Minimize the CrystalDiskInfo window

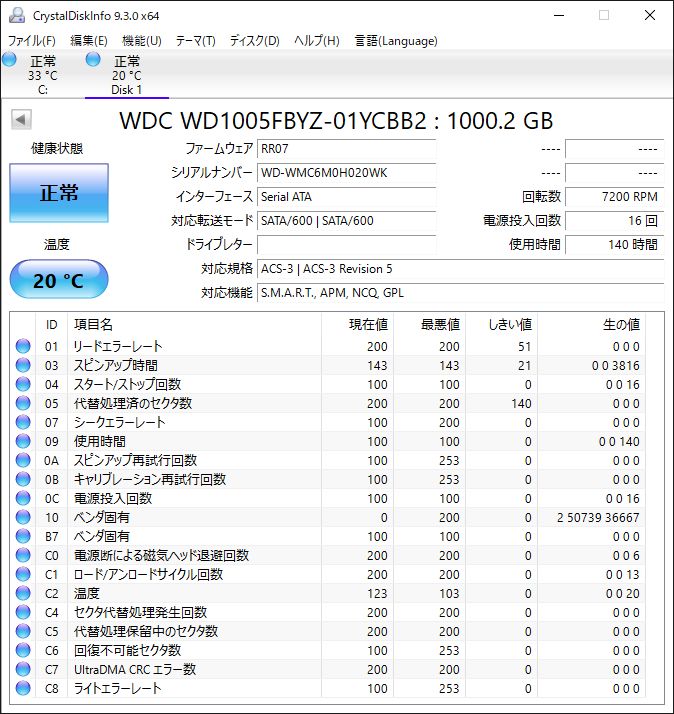point(559,15)
